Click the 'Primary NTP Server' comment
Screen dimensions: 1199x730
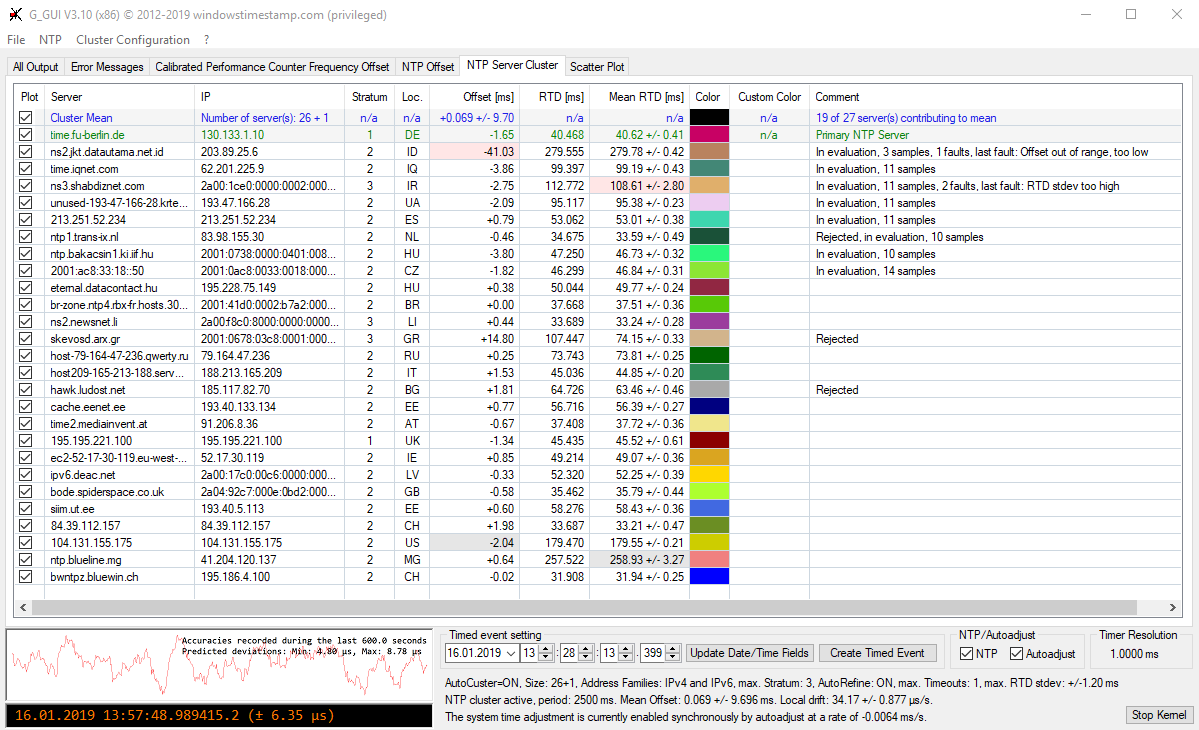(863, 135)
